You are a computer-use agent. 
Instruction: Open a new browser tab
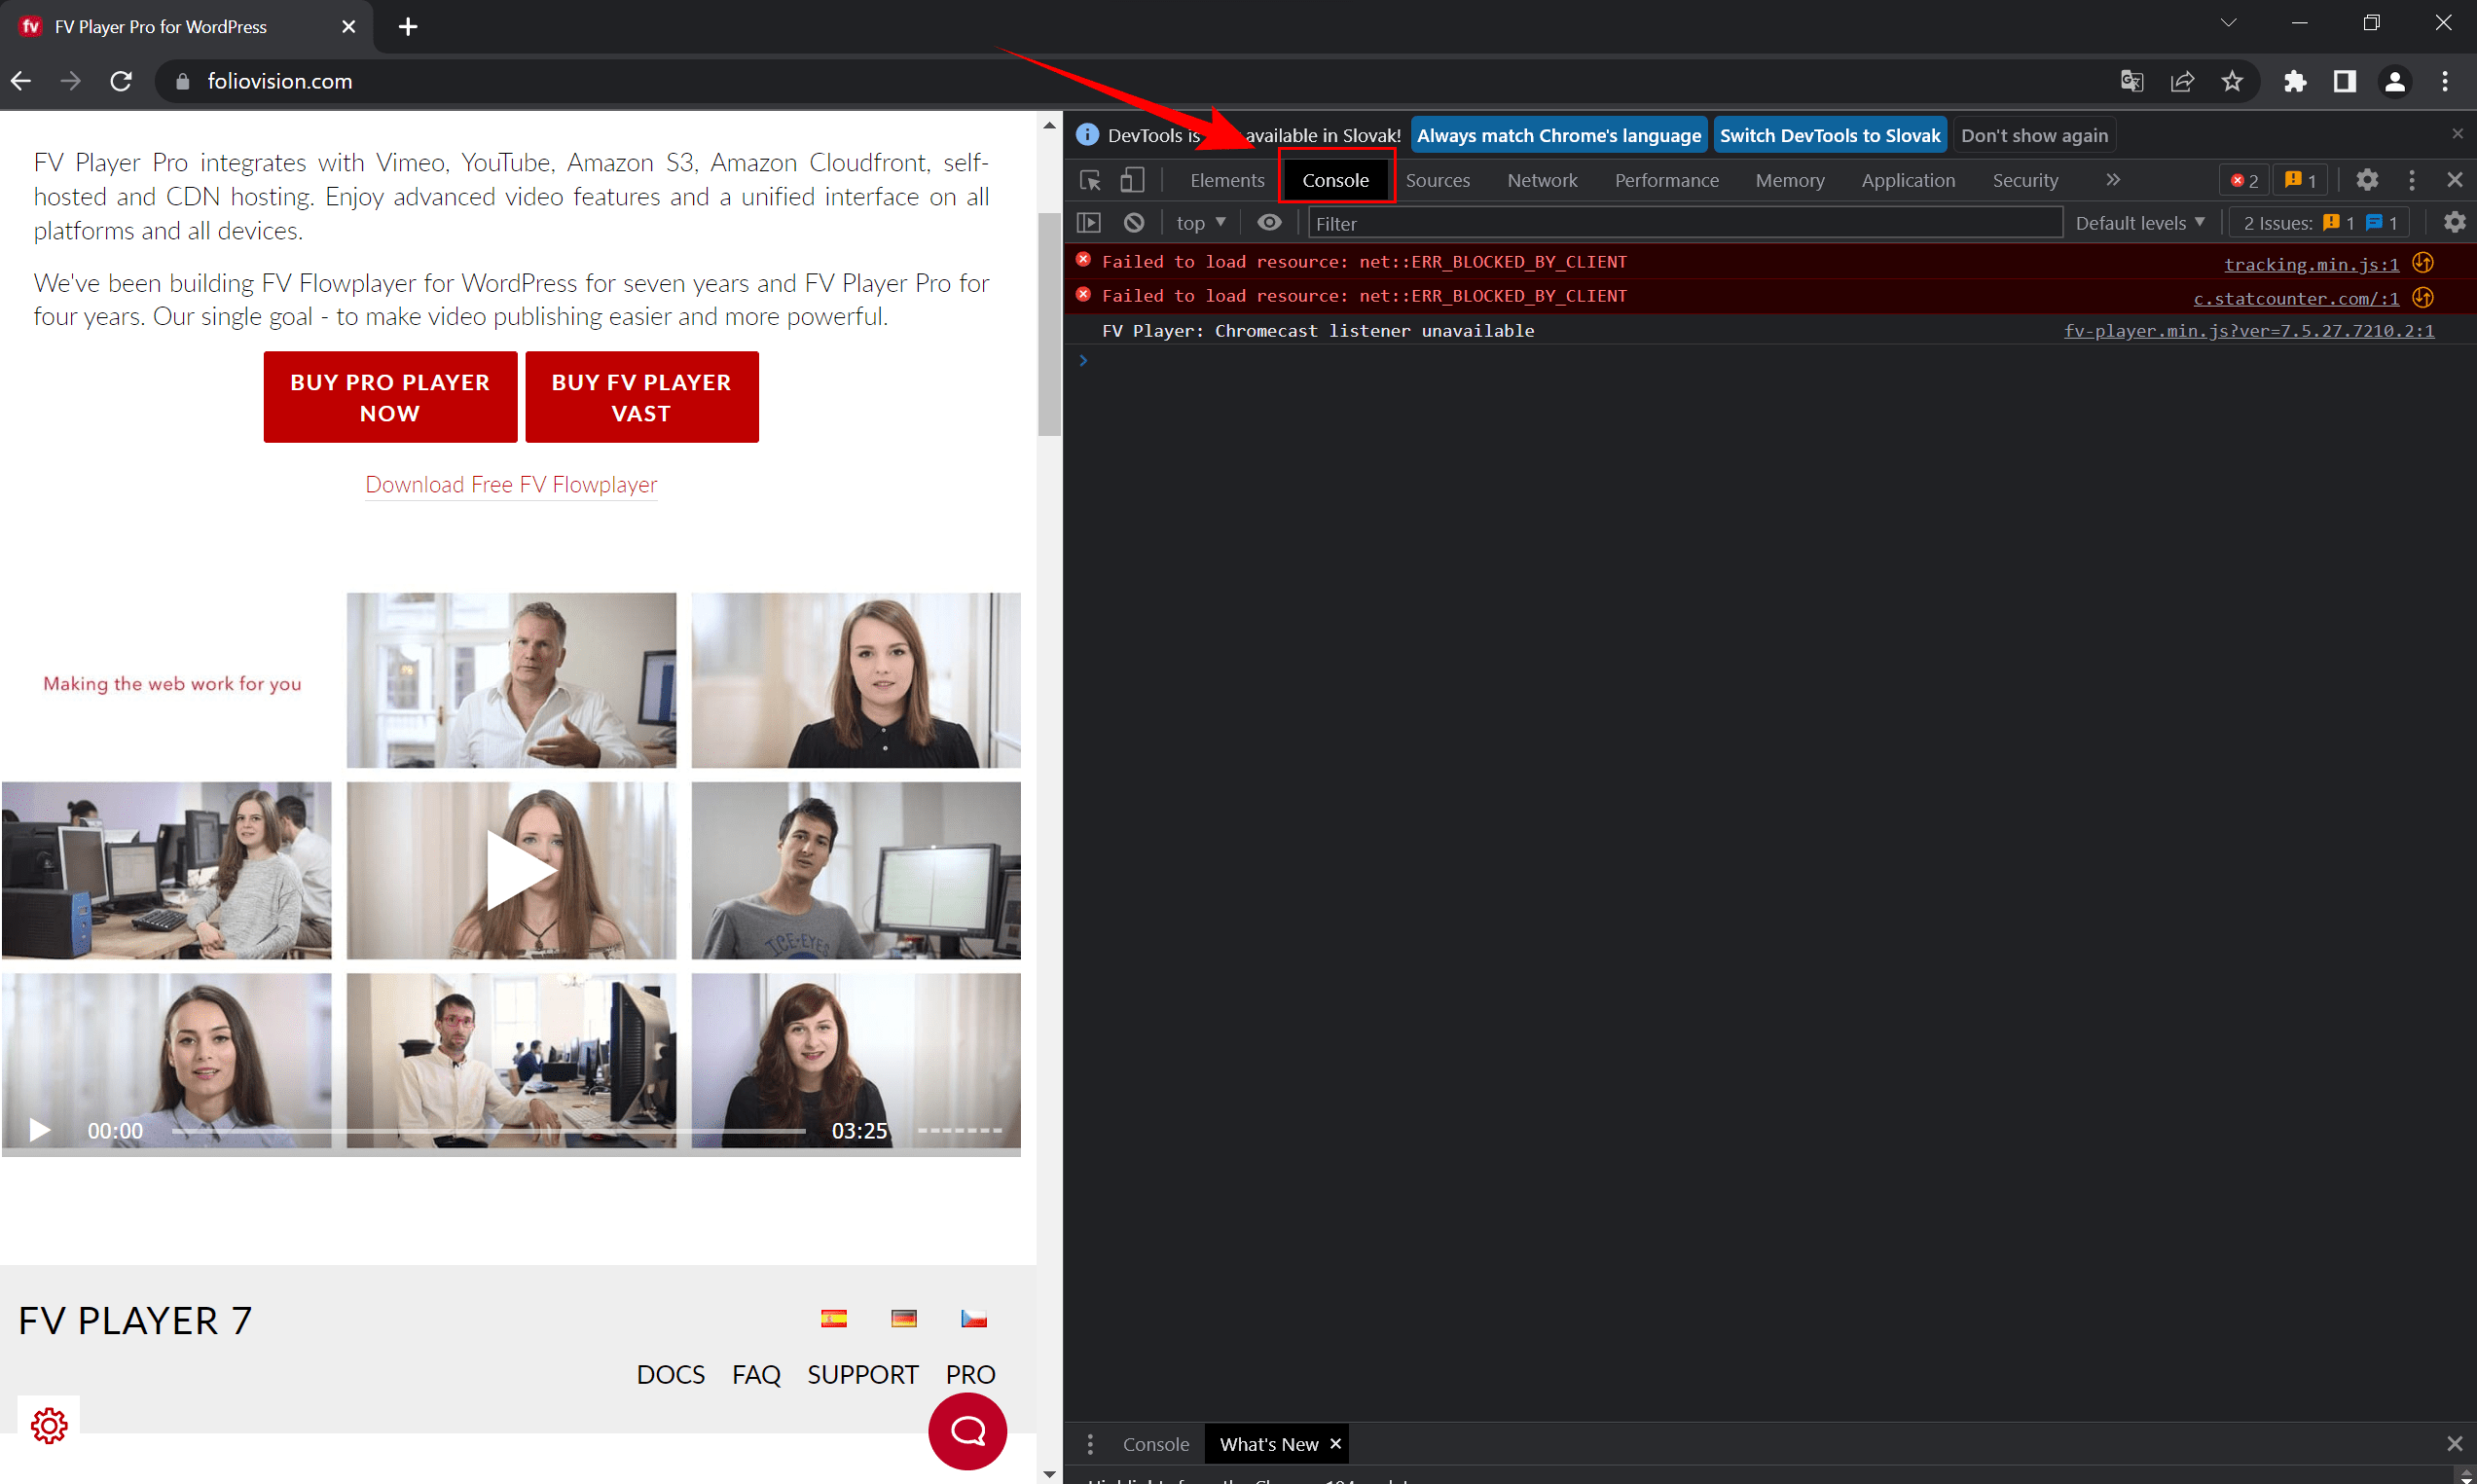[x=408, y=27]
